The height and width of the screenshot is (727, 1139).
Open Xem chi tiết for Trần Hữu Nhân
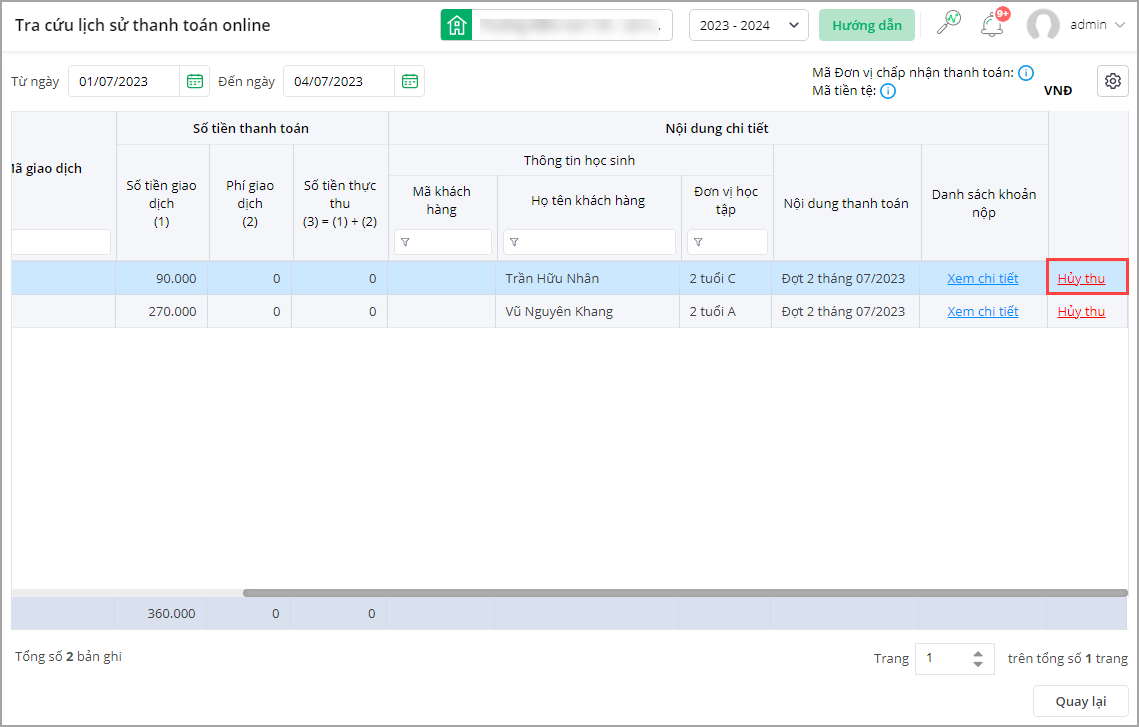tap(982, 278)
